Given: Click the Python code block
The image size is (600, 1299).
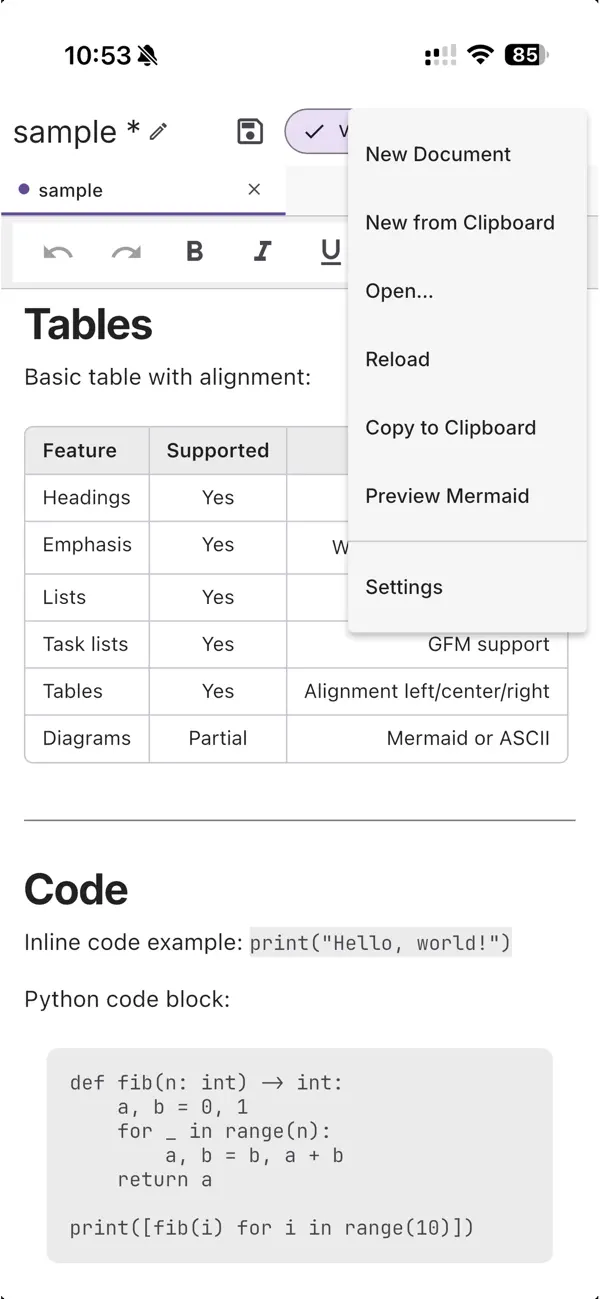Looking at the screenshot, I should [299, 1155].
